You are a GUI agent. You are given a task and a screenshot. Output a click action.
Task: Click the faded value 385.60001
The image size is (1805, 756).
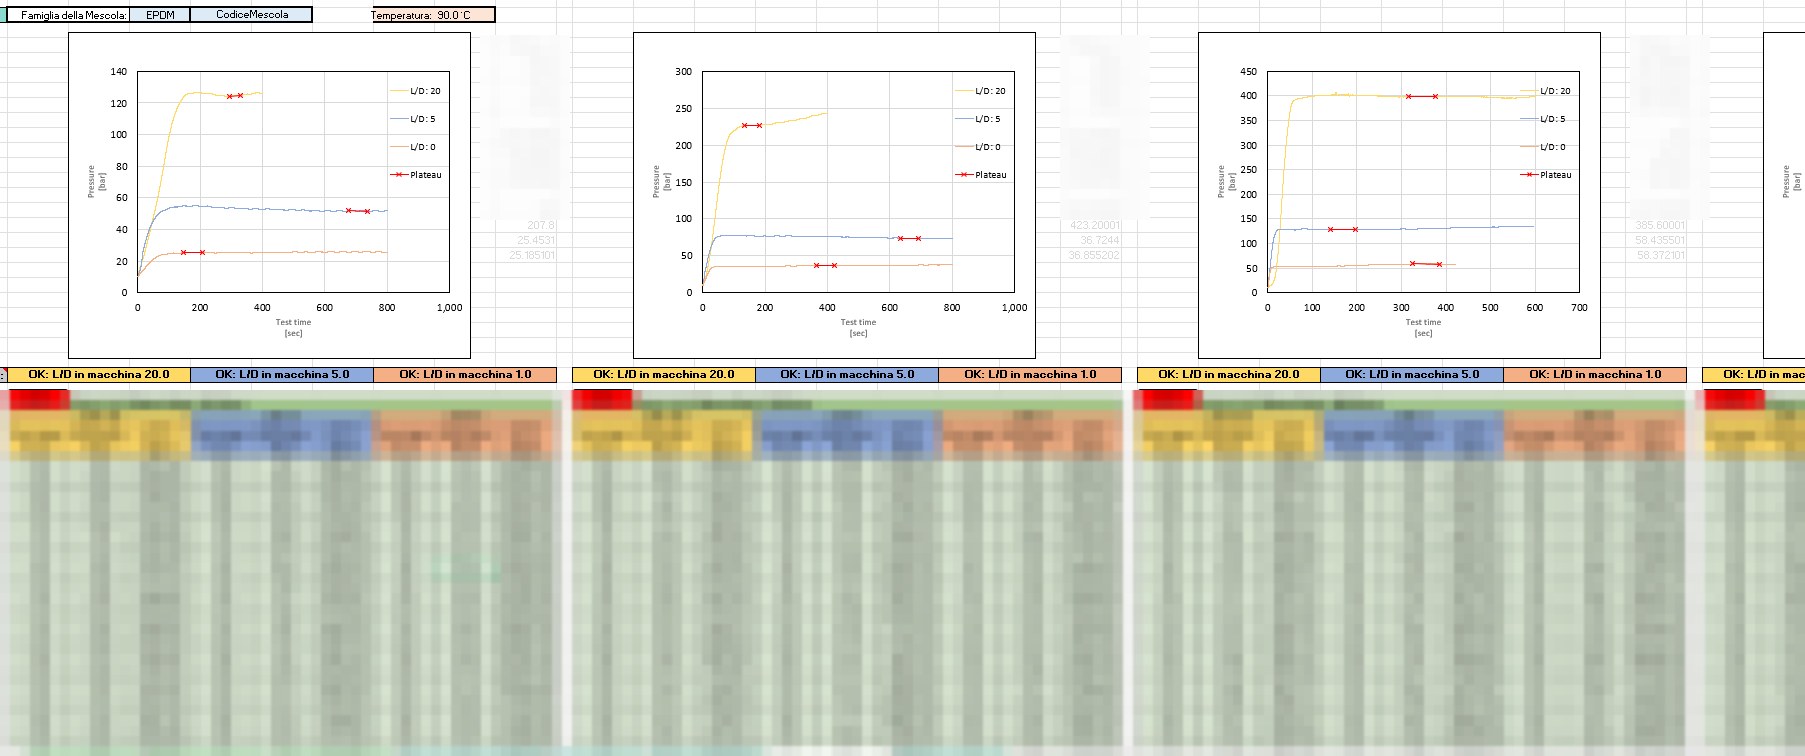pos(1660,225)
